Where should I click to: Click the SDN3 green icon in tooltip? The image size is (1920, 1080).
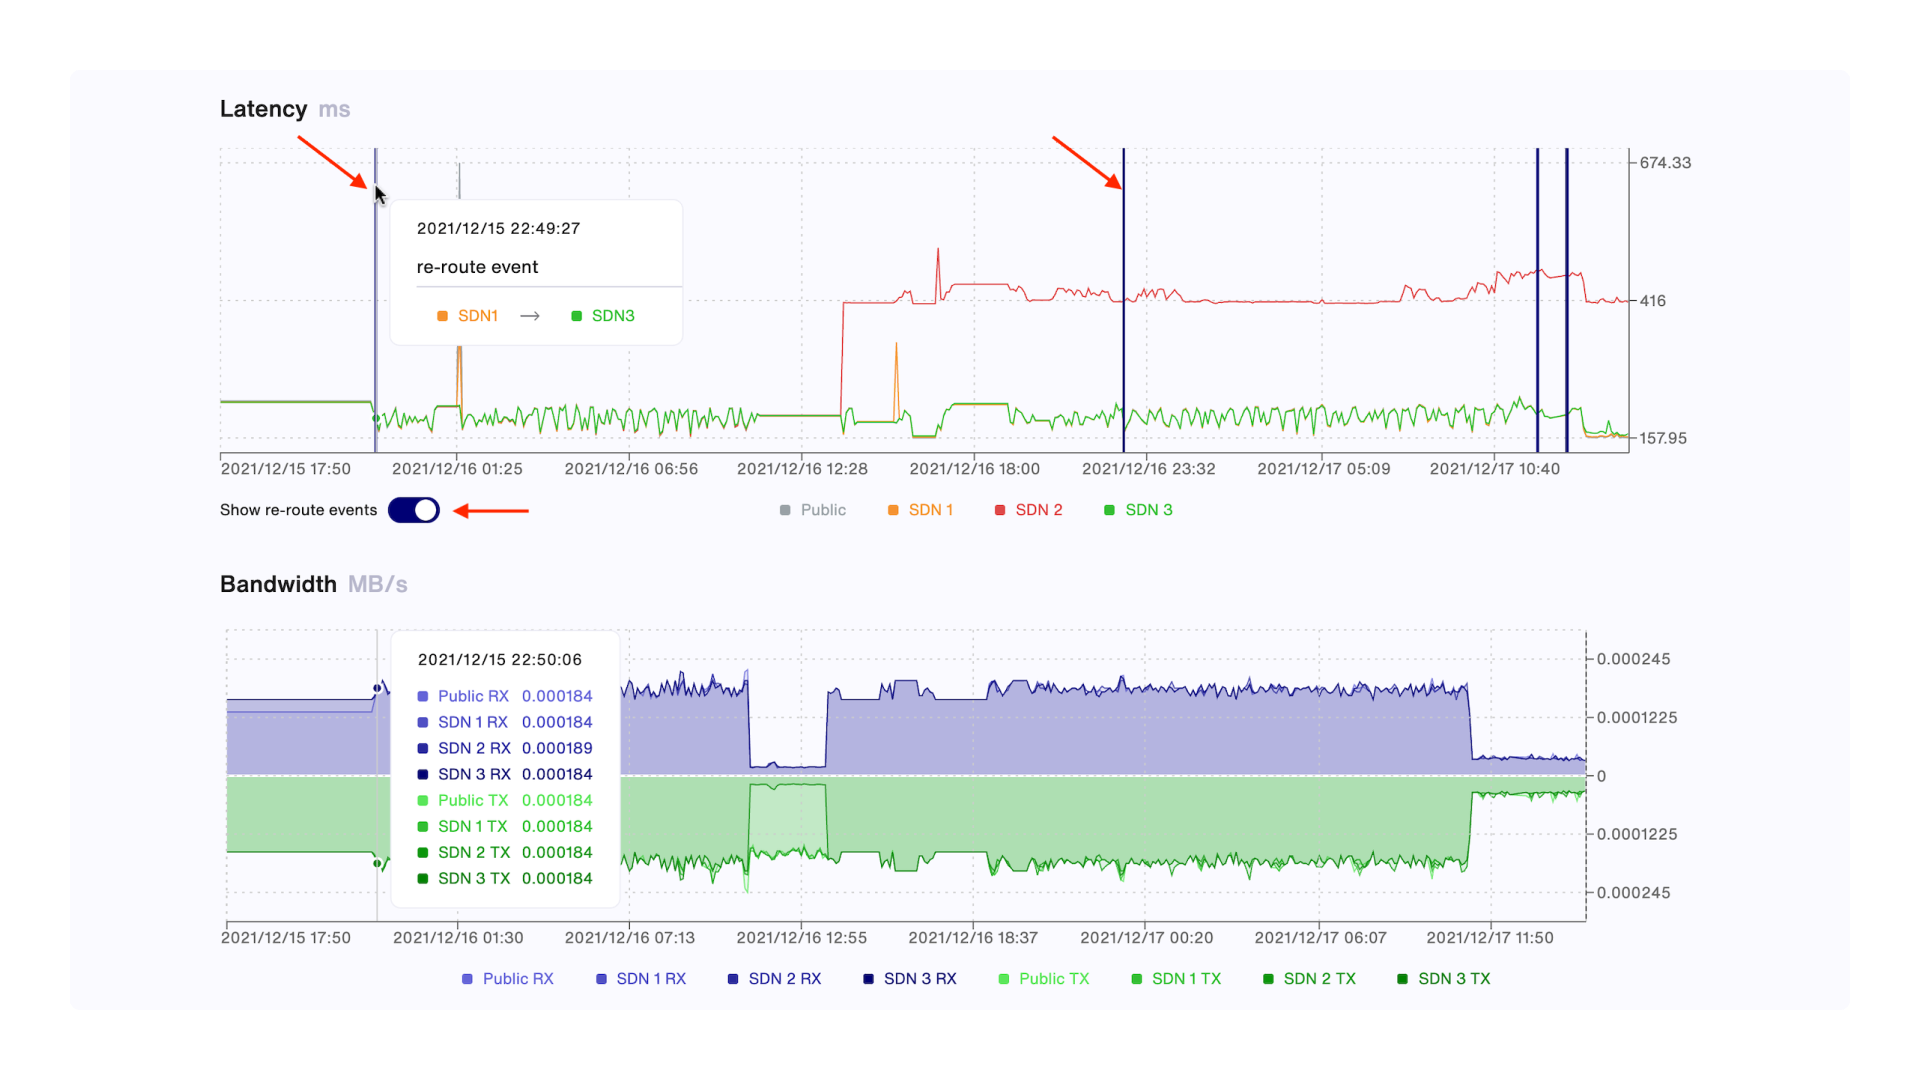click(x=577, y=316)
